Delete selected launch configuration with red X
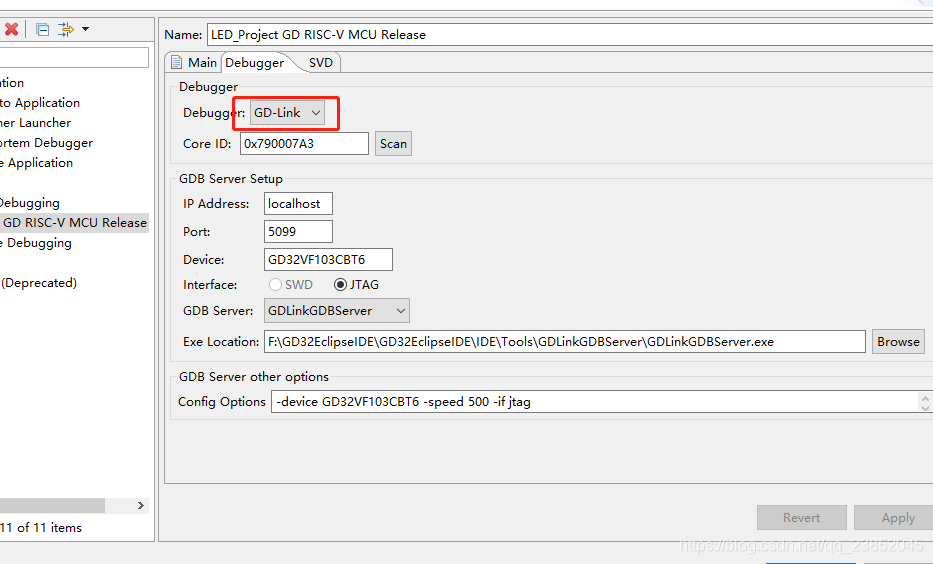Image resolution: width=933 pixels, height=564 pixels. pos(11,29)
